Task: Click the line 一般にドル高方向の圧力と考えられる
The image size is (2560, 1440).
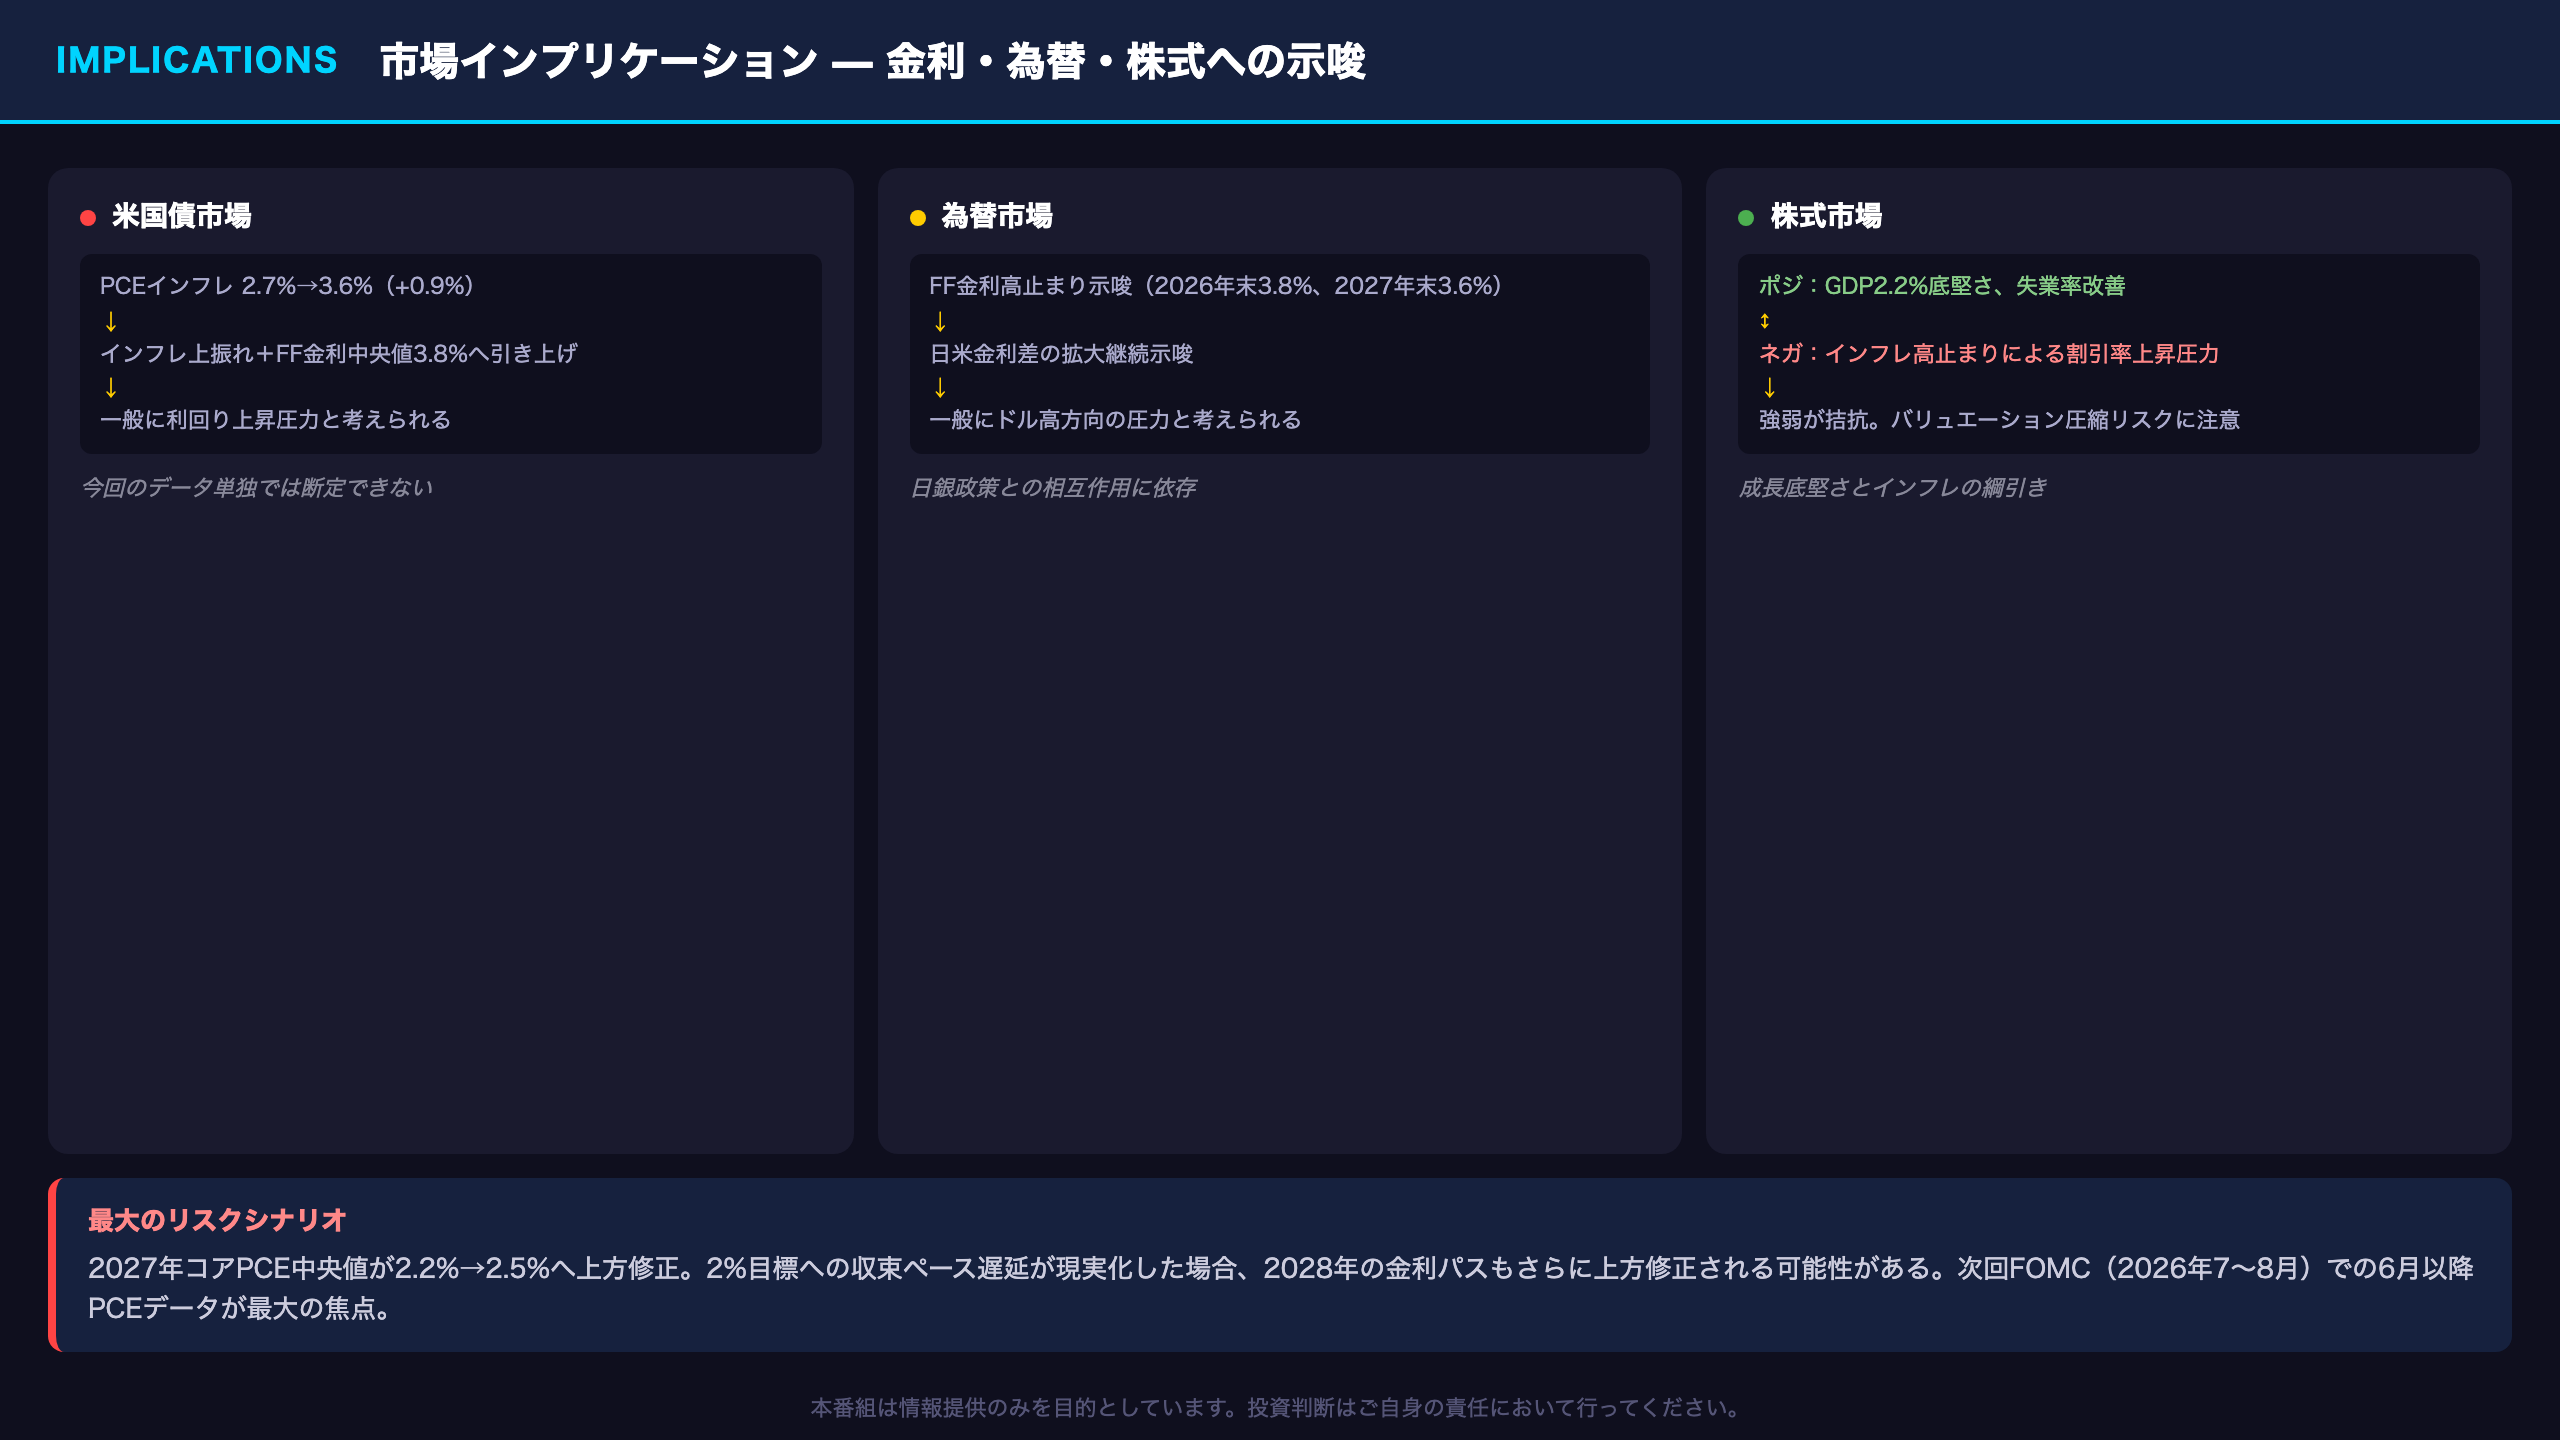Action: pos(1115,420)
